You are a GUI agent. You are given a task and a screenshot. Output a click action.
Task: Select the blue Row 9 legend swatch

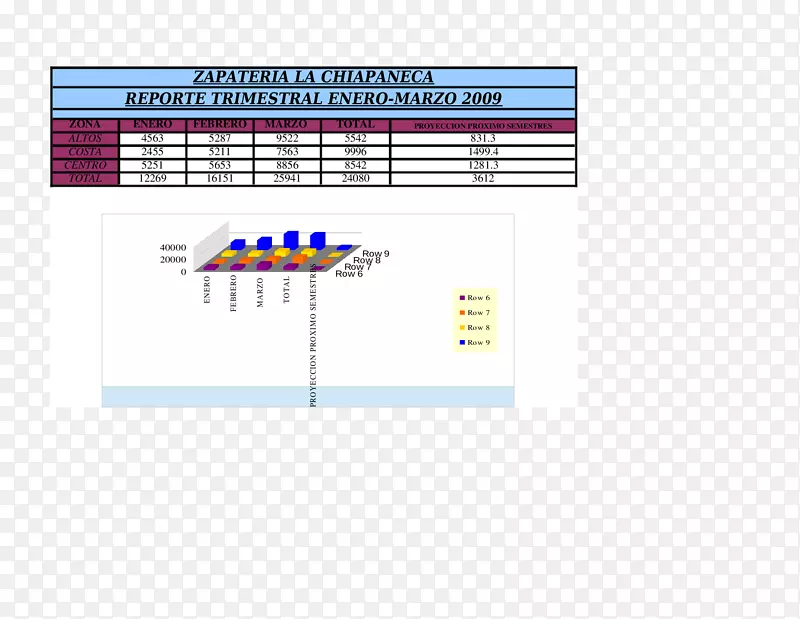[x=462, y=342]
